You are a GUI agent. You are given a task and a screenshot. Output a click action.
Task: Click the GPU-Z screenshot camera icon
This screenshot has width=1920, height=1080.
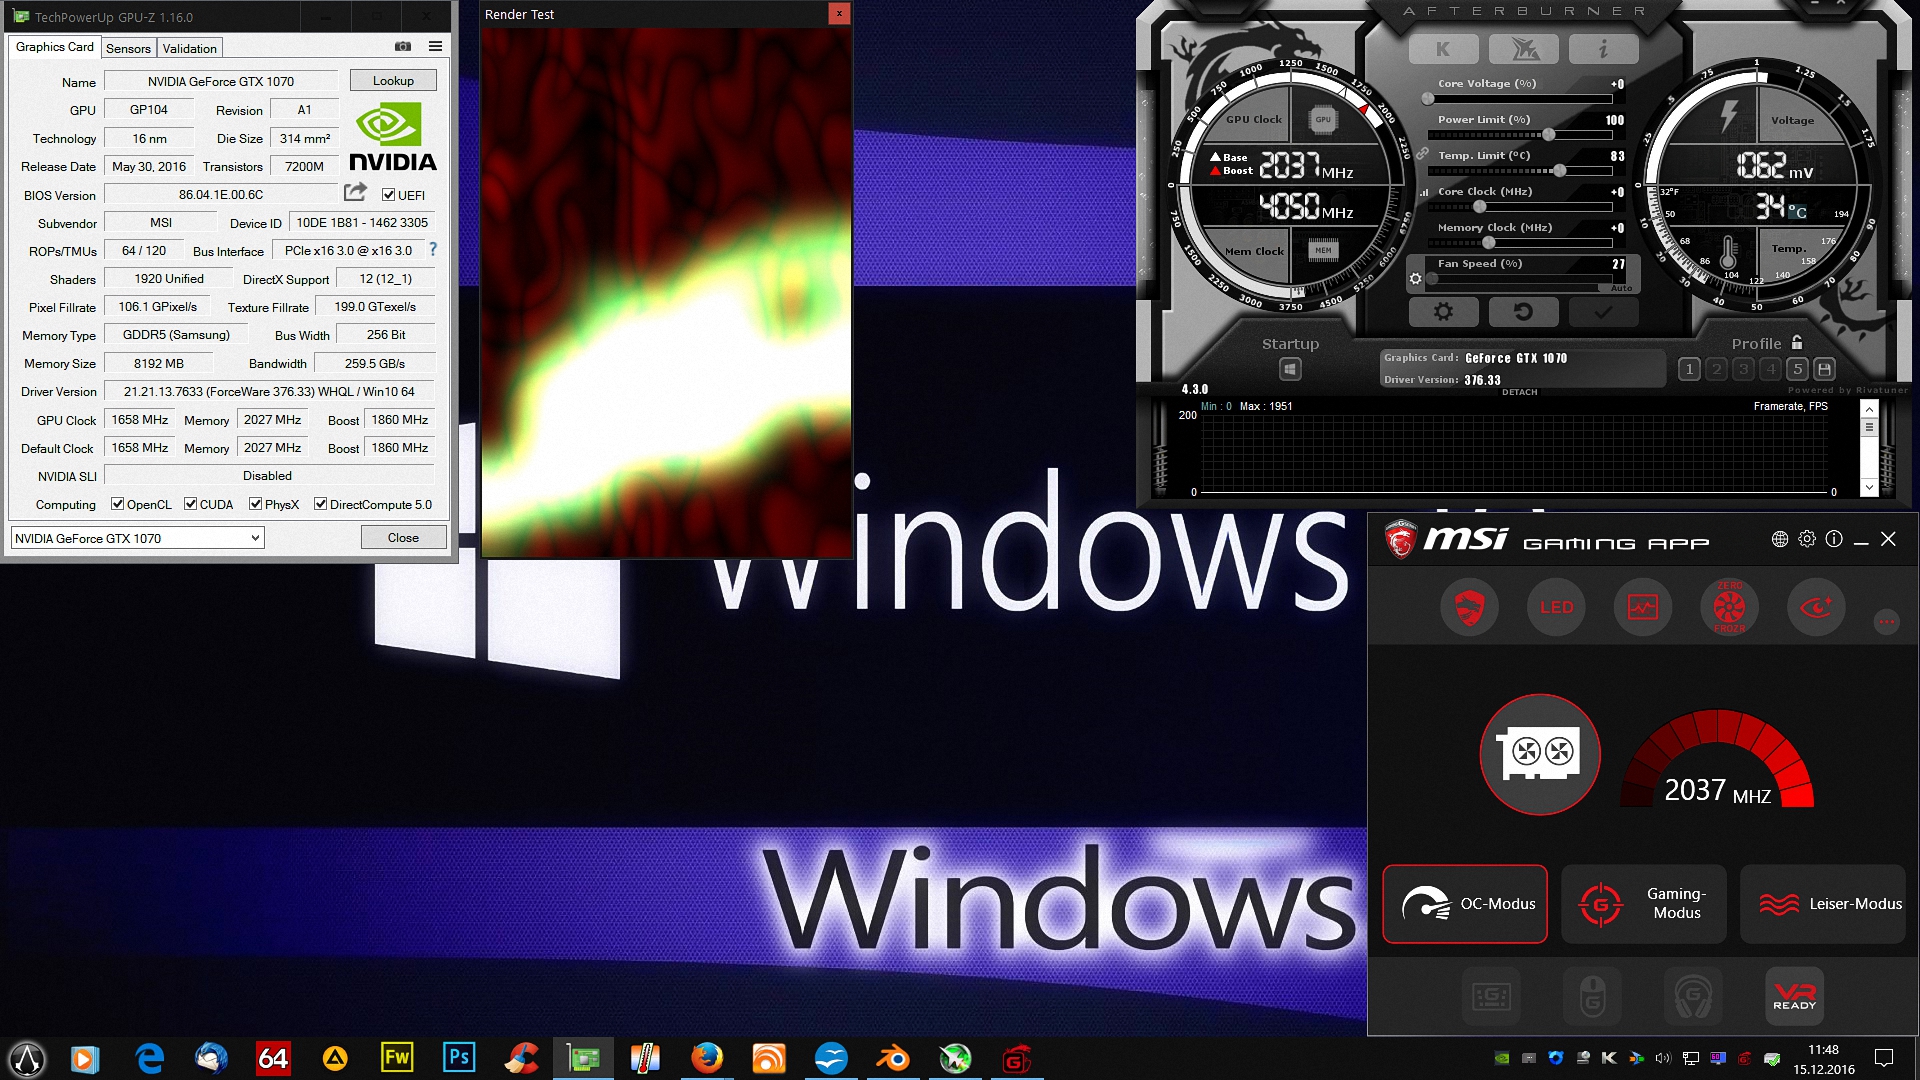(402, 46)
